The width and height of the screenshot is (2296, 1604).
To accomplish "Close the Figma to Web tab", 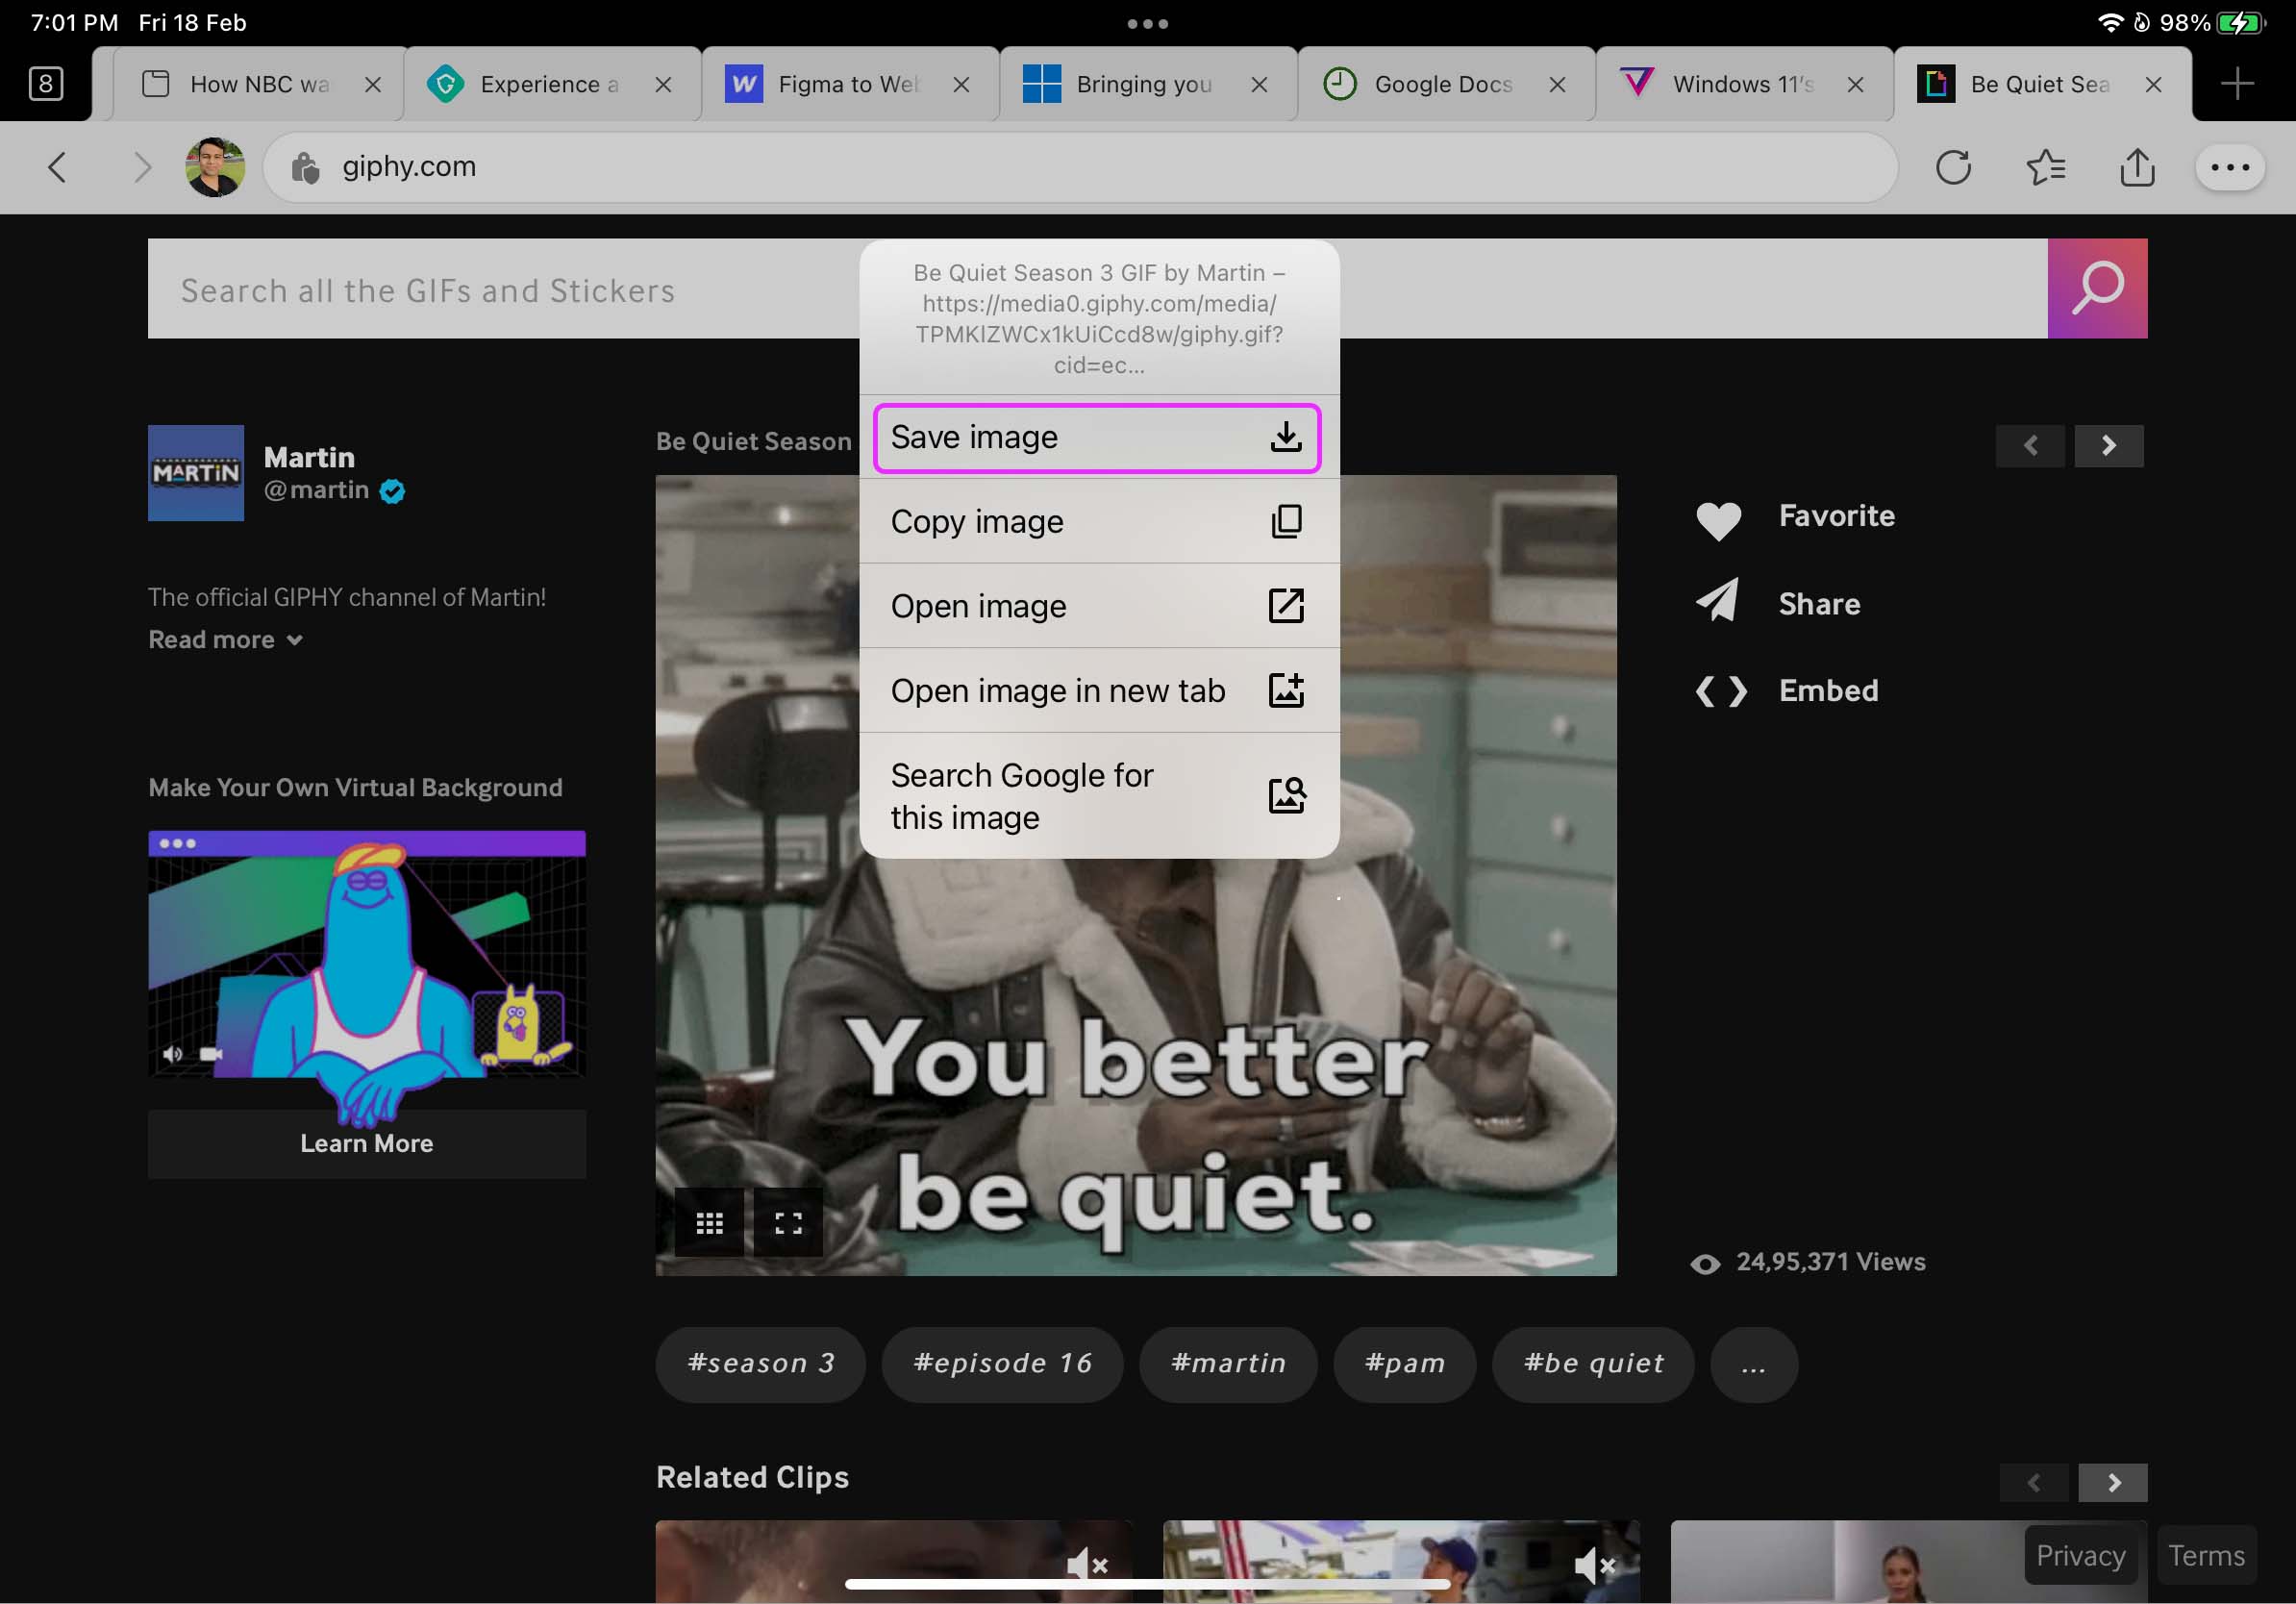I will 961,85.
